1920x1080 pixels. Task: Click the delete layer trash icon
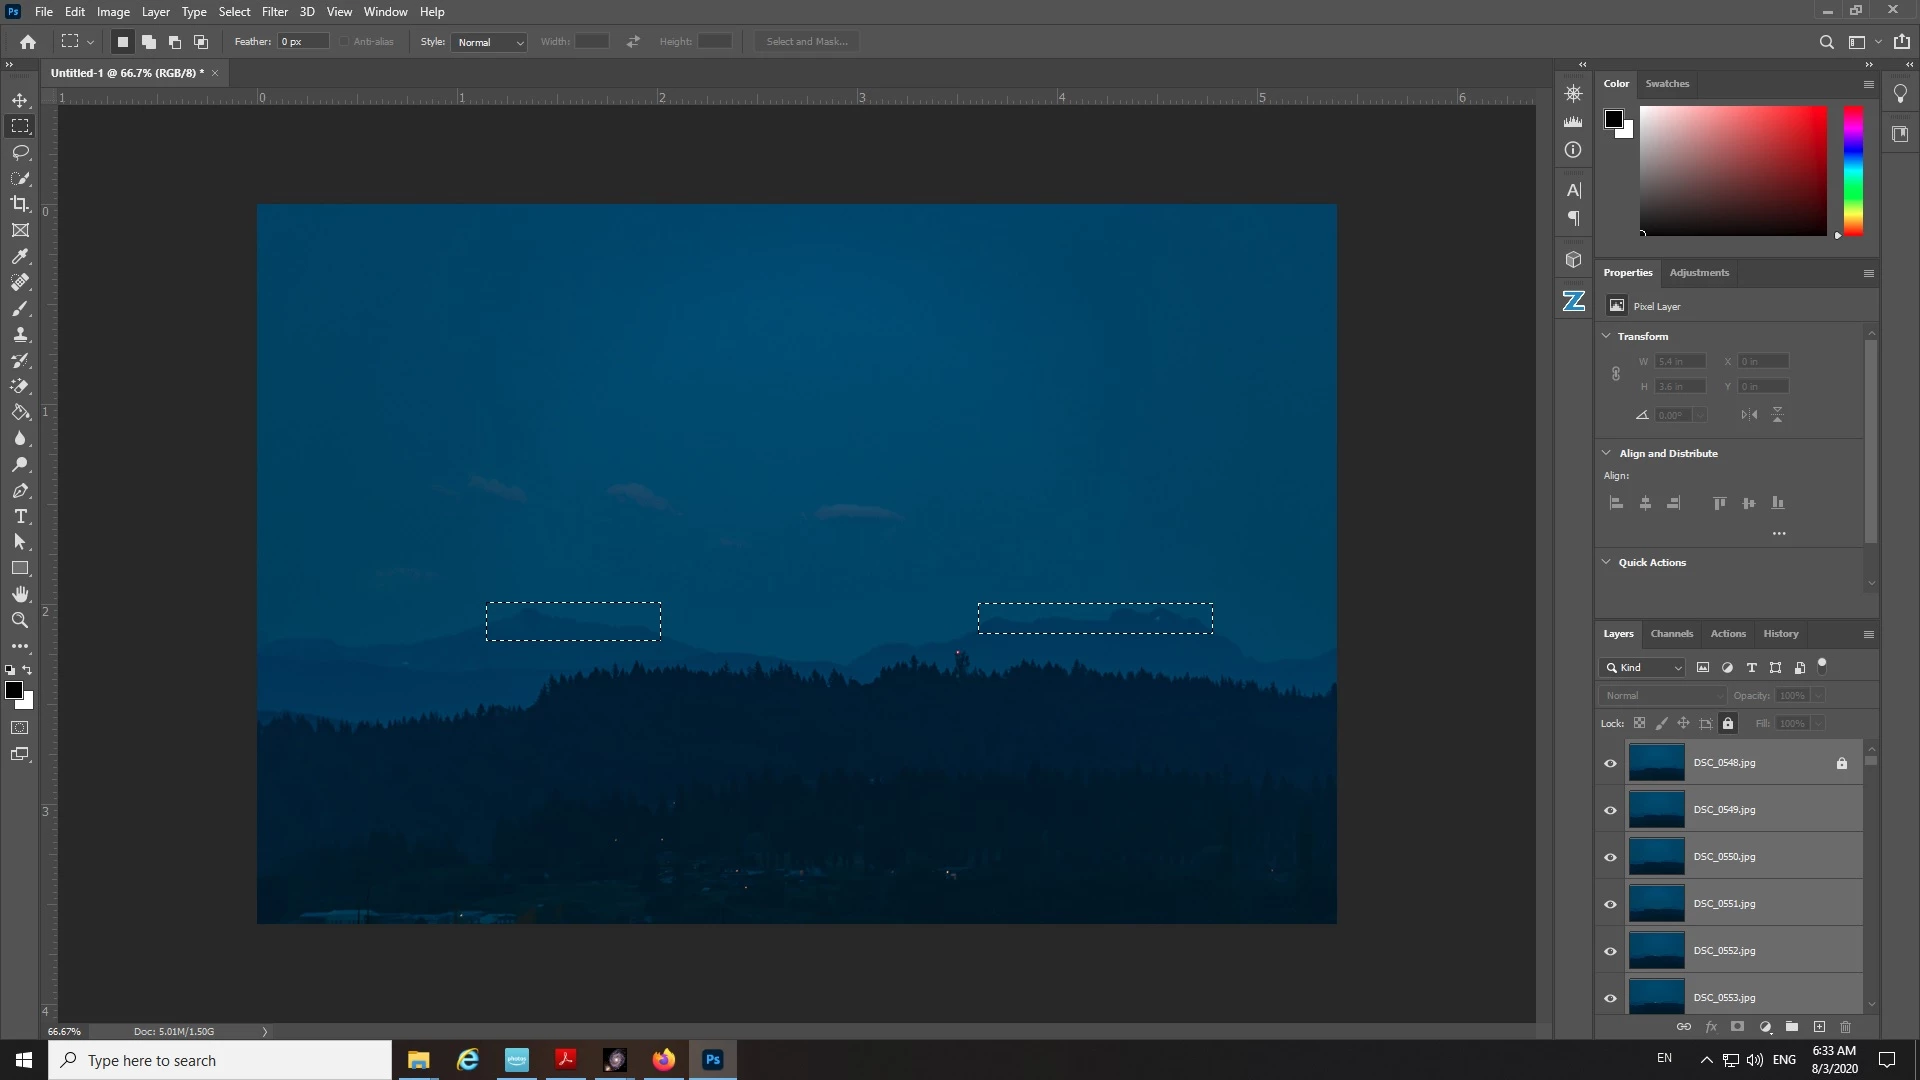pyautogui.click(x=1845, y=1027)
